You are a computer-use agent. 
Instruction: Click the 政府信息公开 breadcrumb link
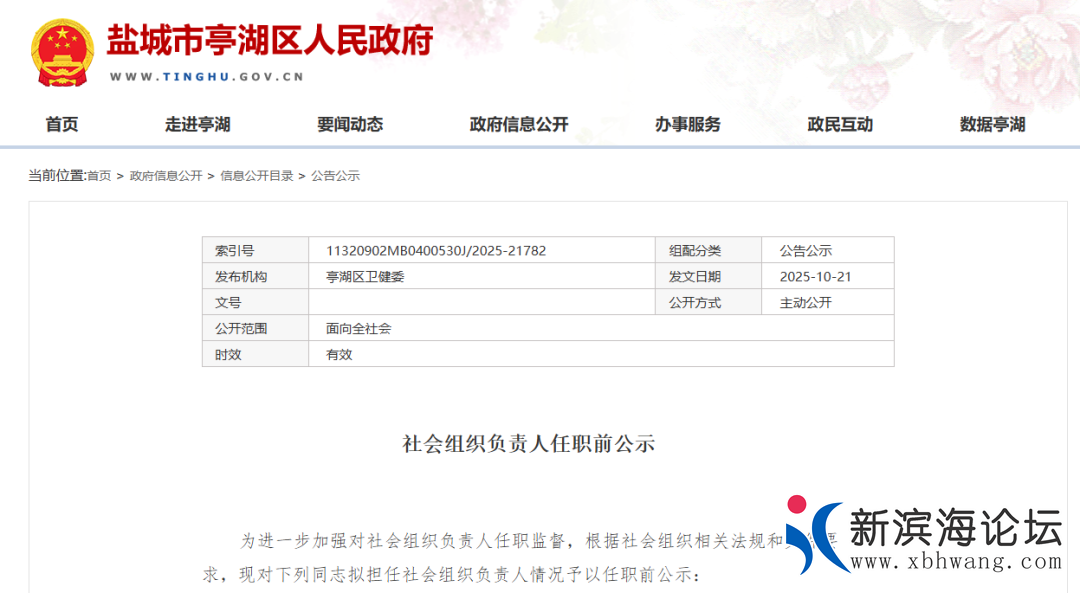coord(166,176)
